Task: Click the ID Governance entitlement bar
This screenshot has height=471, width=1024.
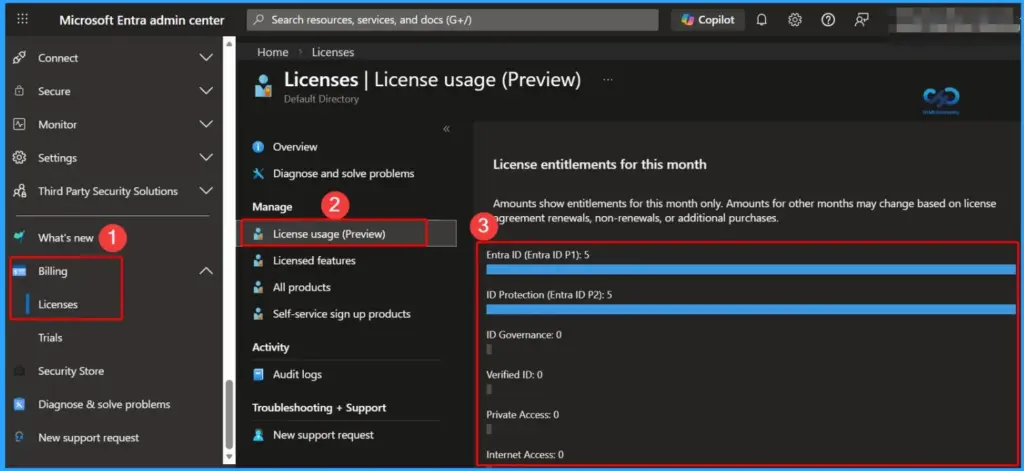Action: tap(489, 349)
